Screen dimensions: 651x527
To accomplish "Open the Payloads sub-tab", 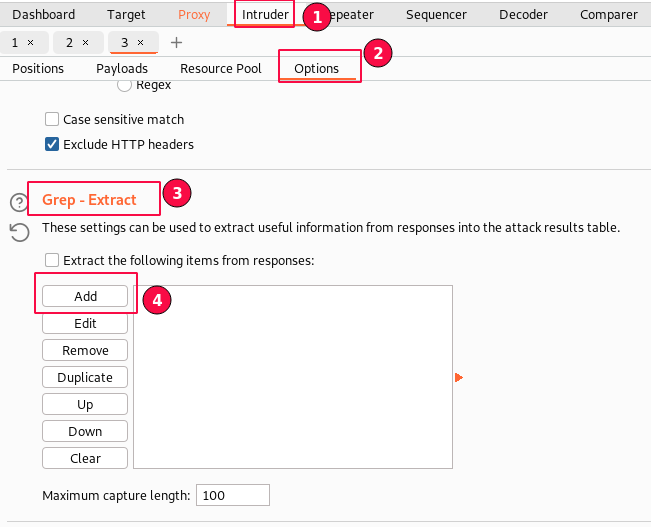I will click(122, 69).
